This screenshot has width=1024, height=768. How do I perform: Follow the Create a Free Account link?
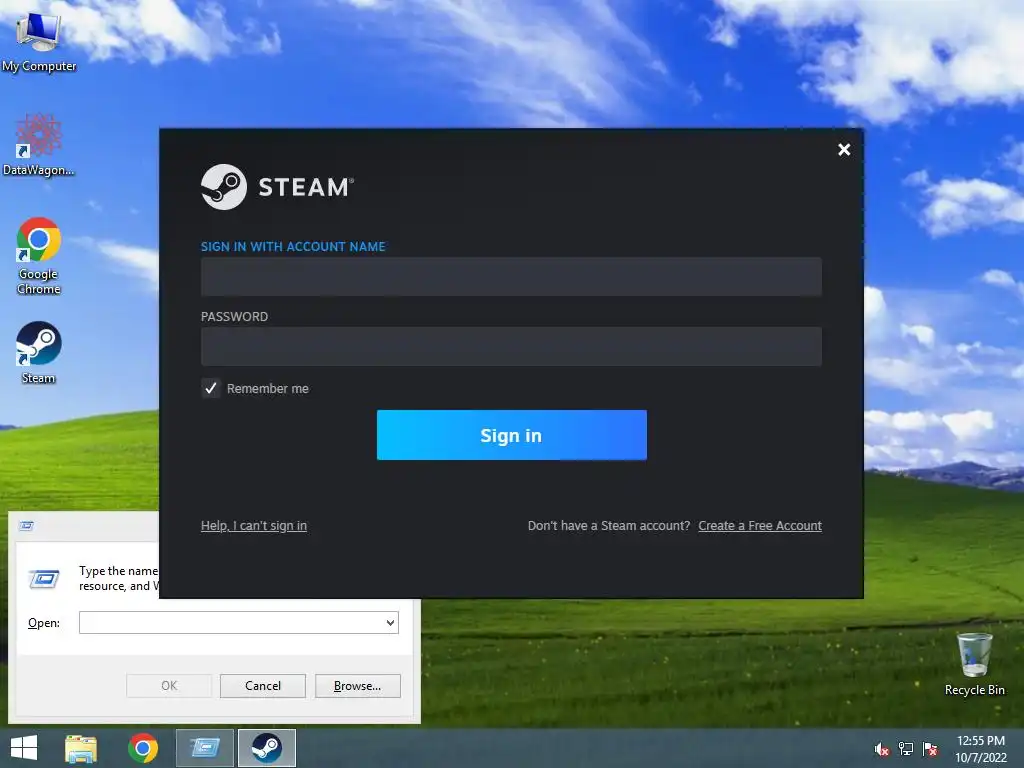tap(760, 526)
